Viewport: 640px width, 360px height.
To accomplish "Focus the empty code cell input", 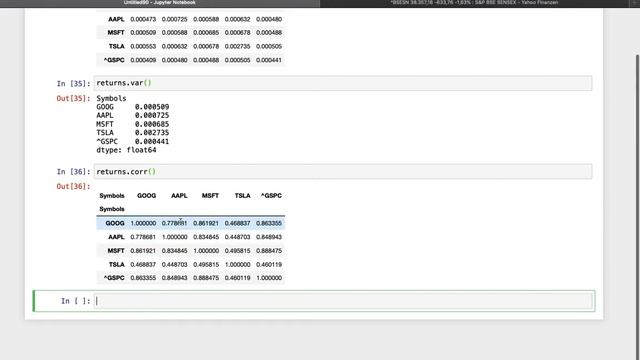I will tap(343, 301).
